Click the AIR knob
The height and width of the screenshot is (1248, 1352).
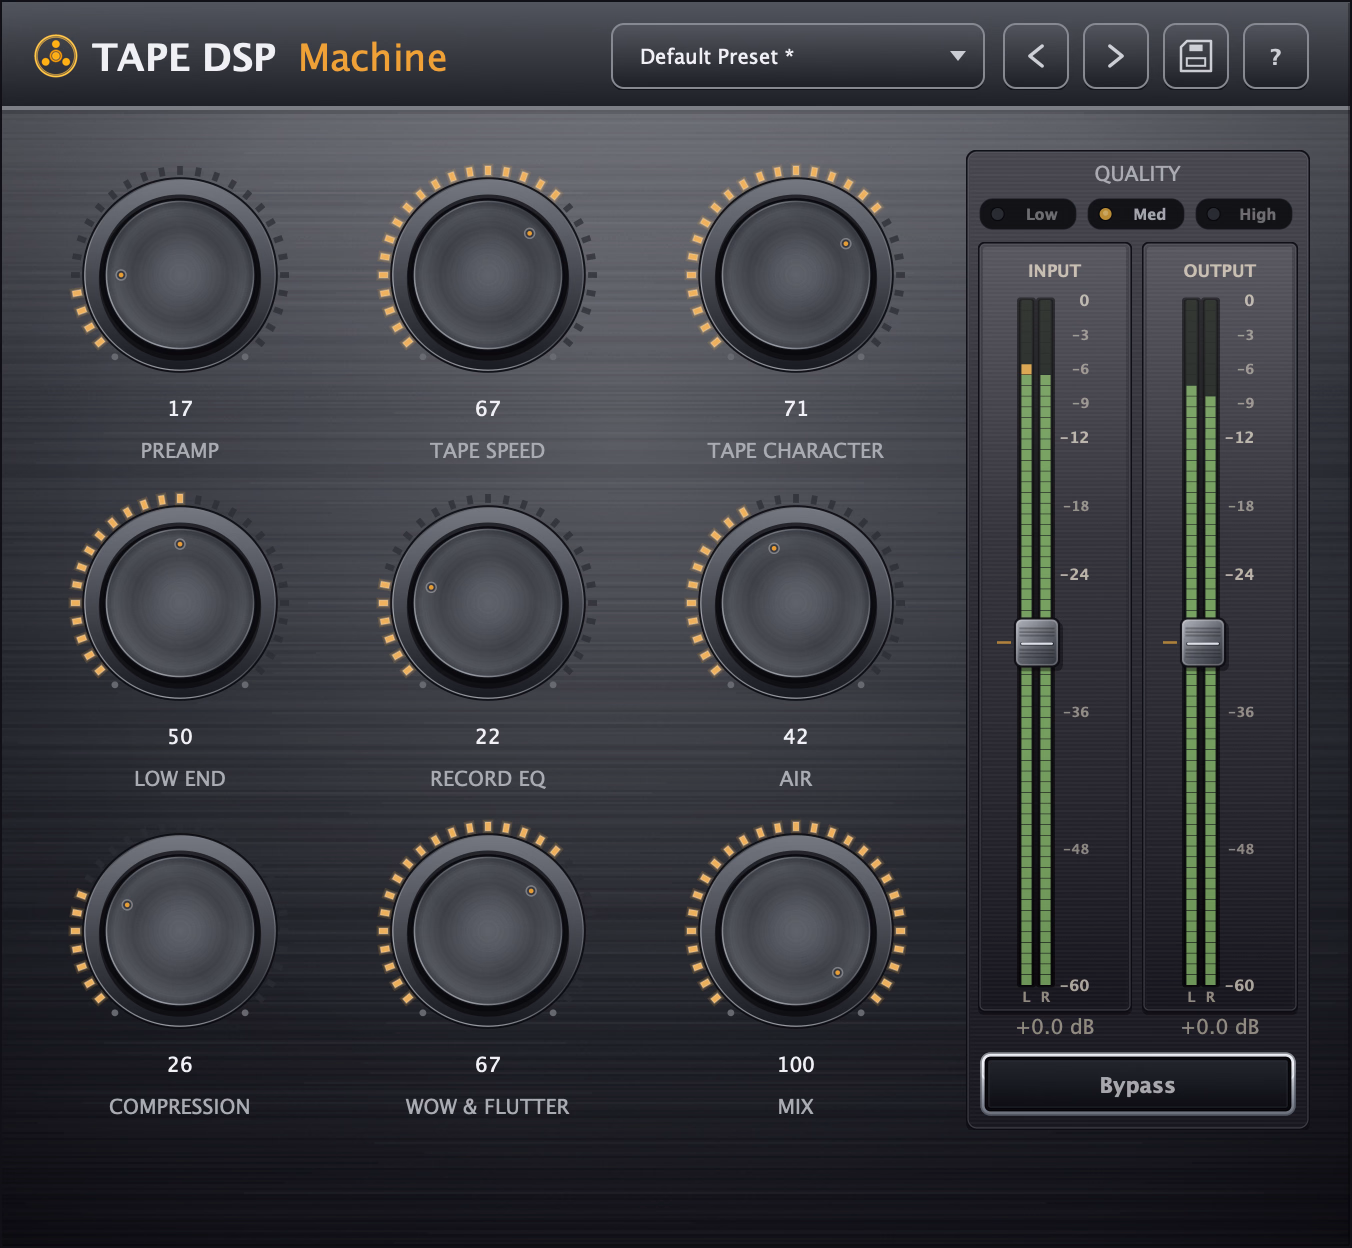(x=796, y=603)
